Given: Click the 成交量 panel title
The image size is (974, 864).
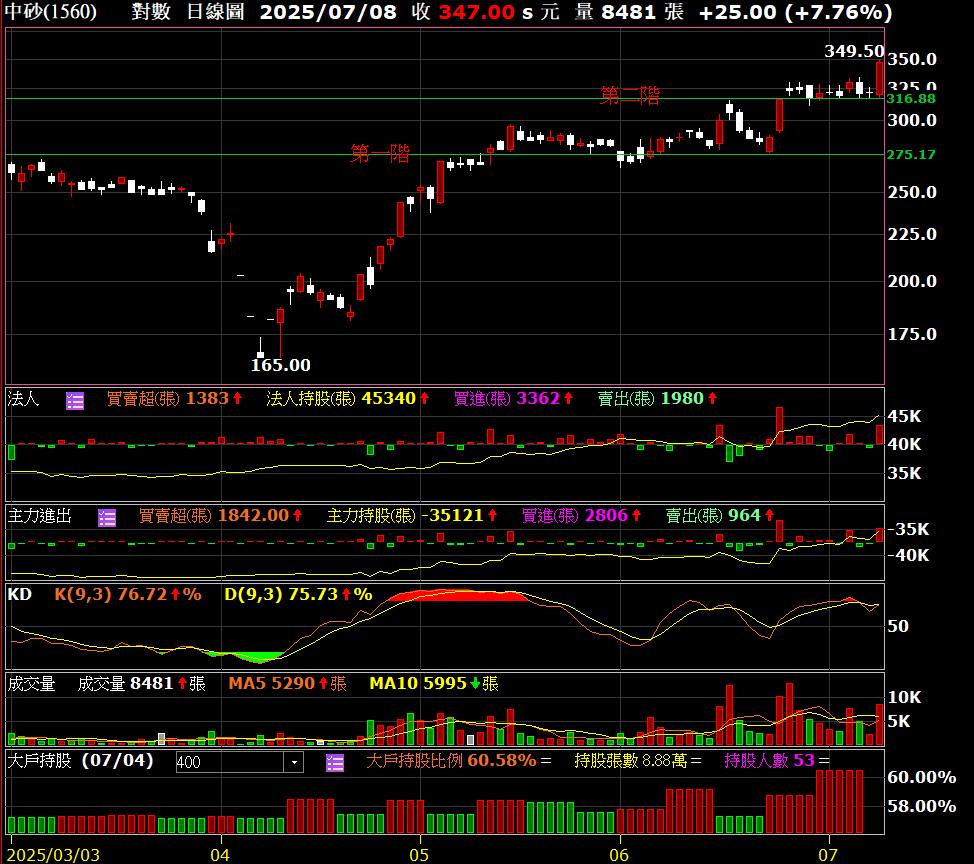Looking at the screenshot, I should (x=31, y=684).
